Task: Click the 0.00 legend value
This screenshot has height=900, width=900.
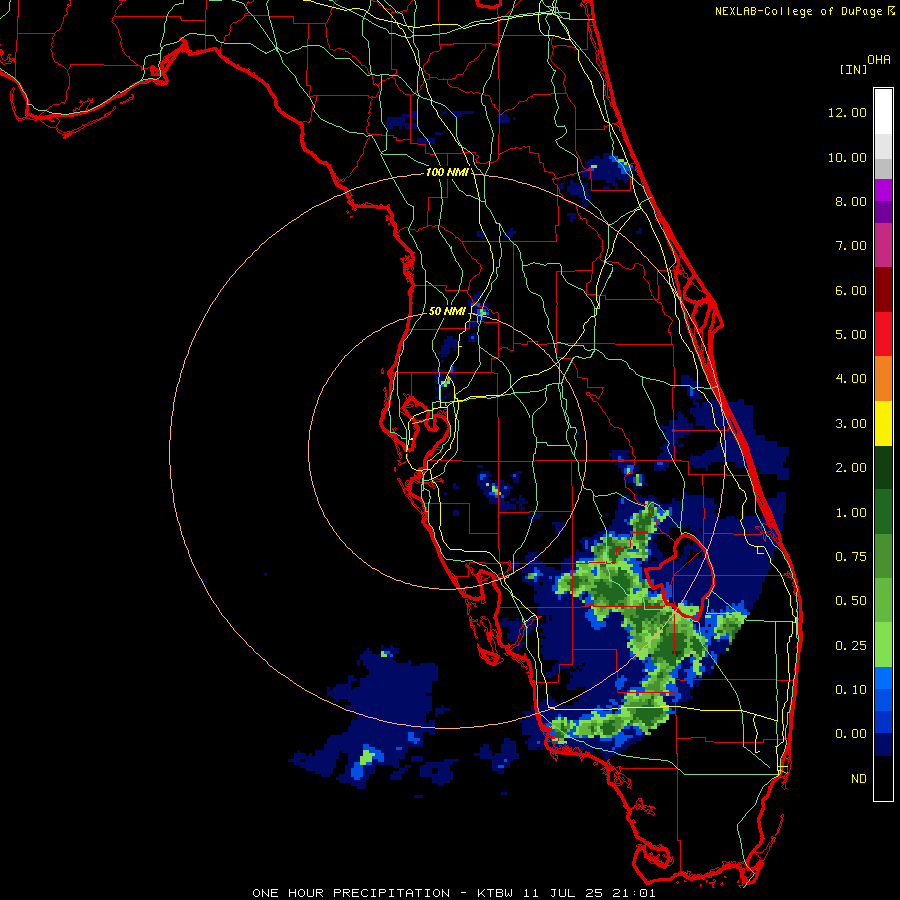Action: pos(851,734)
